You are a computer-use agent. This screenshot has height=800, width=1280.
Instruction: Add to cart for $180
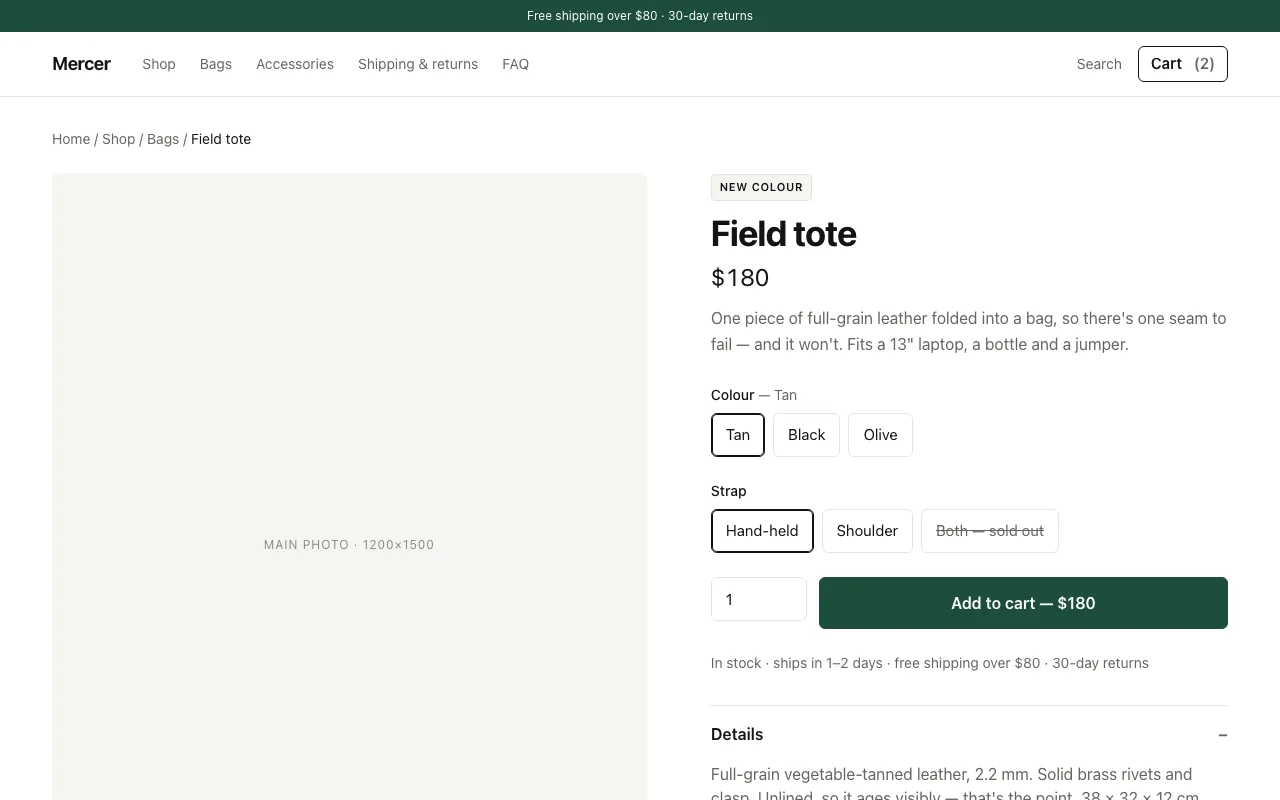(x=1023, y=603)
